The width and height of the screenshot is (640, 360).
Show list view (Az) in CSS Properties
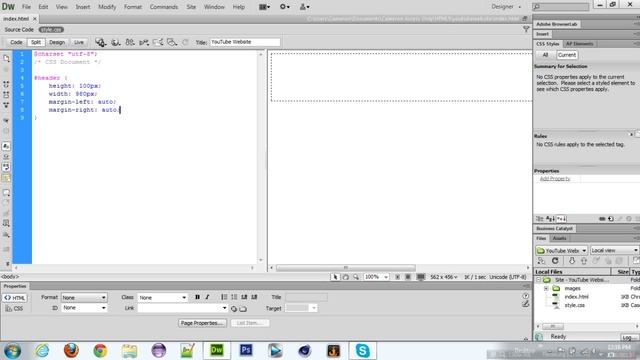(x=550, y=219)
